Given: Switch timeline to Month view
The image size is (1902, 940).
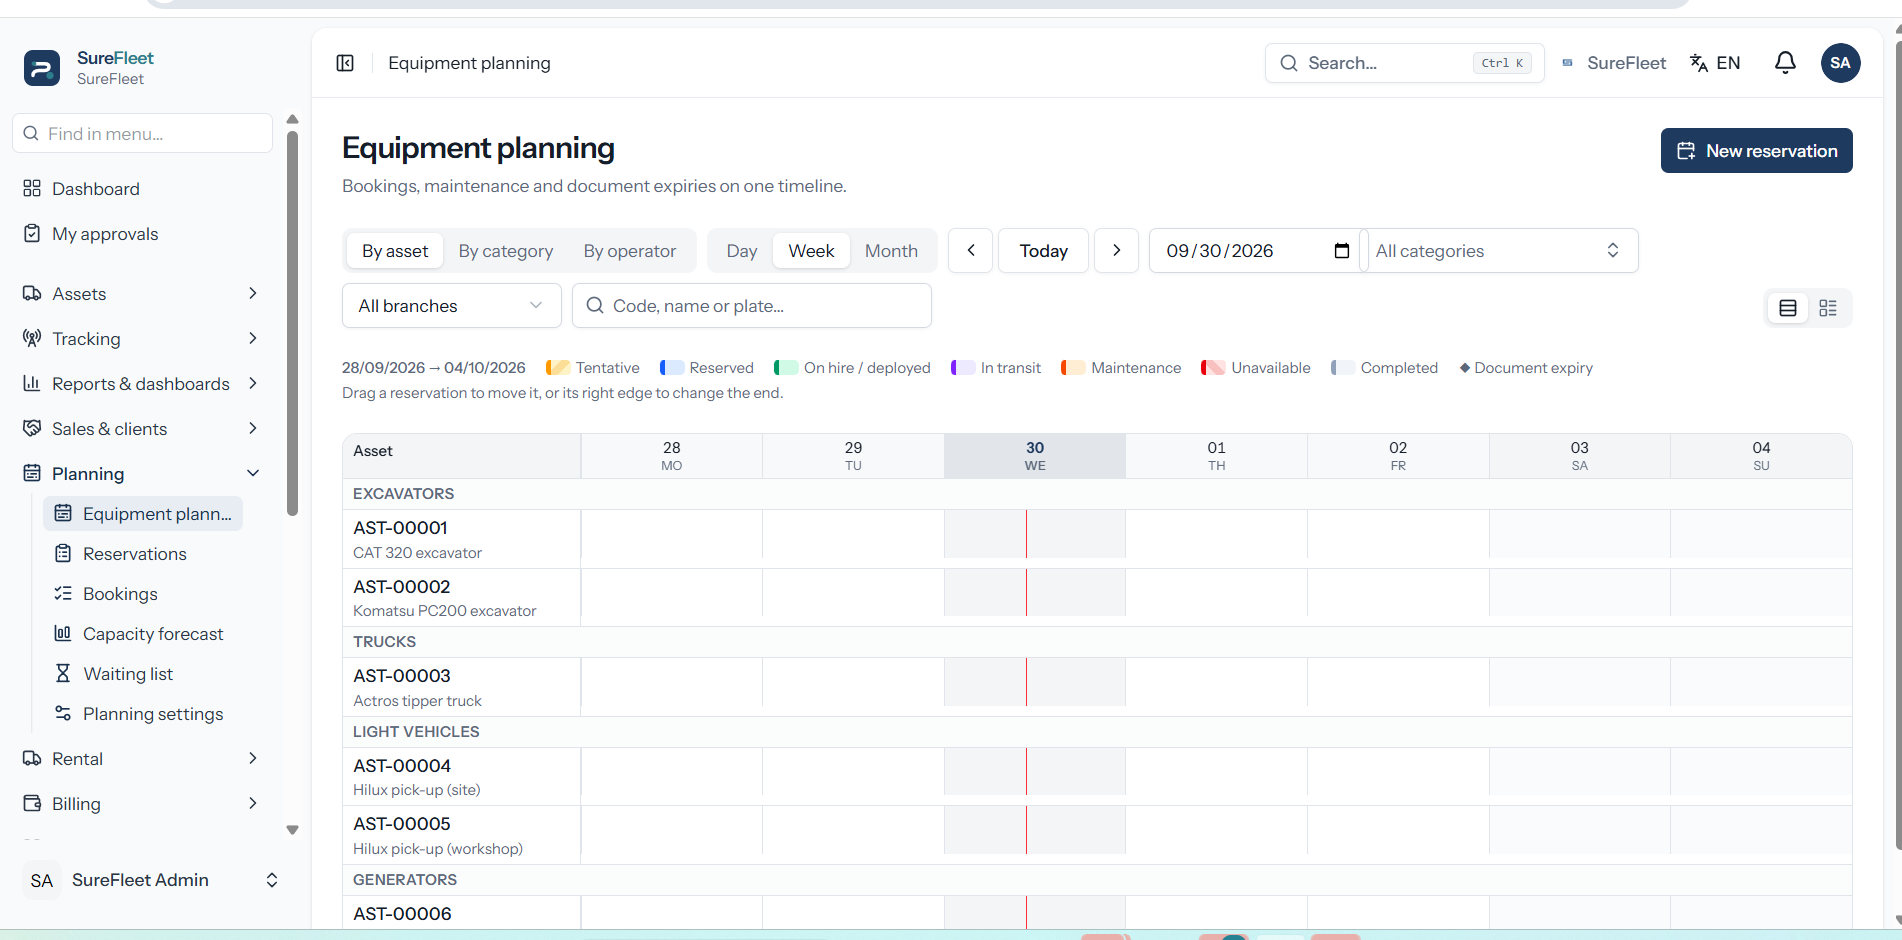Looking at the screenshot, I should [891, 251].
